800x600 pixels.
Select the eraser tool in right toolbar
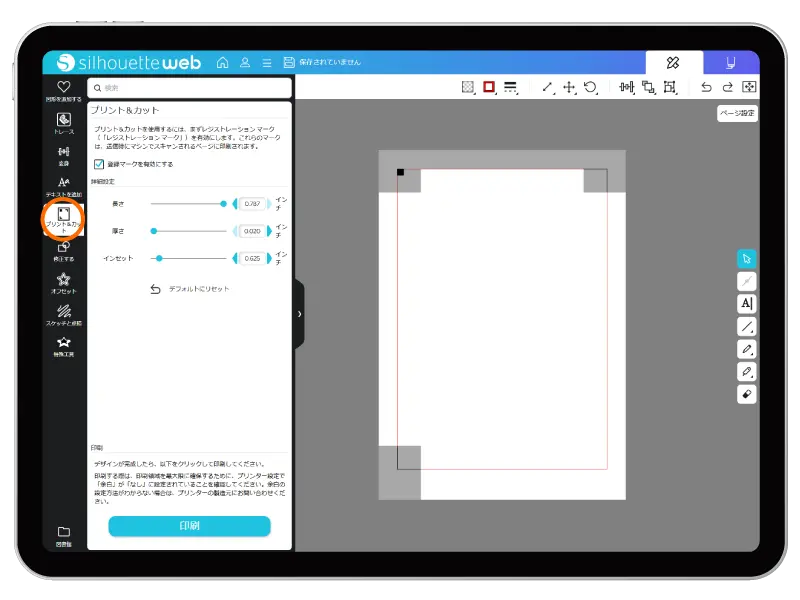coord(746,394)
